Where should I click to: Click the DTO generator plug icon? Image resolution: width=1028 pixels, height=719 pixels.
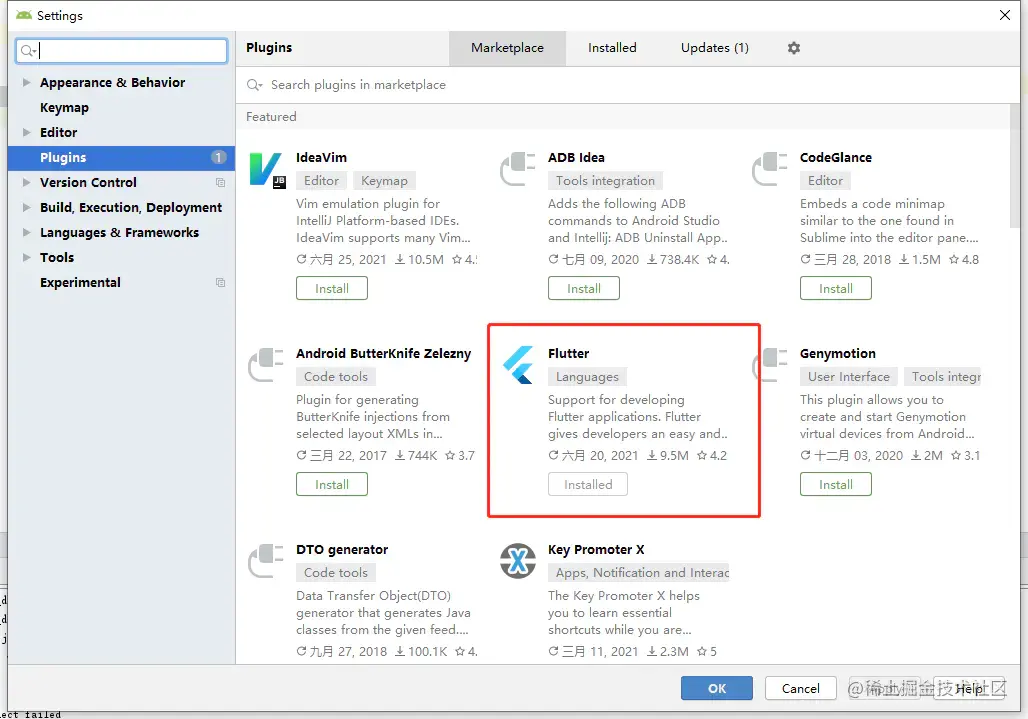[266, 560]
